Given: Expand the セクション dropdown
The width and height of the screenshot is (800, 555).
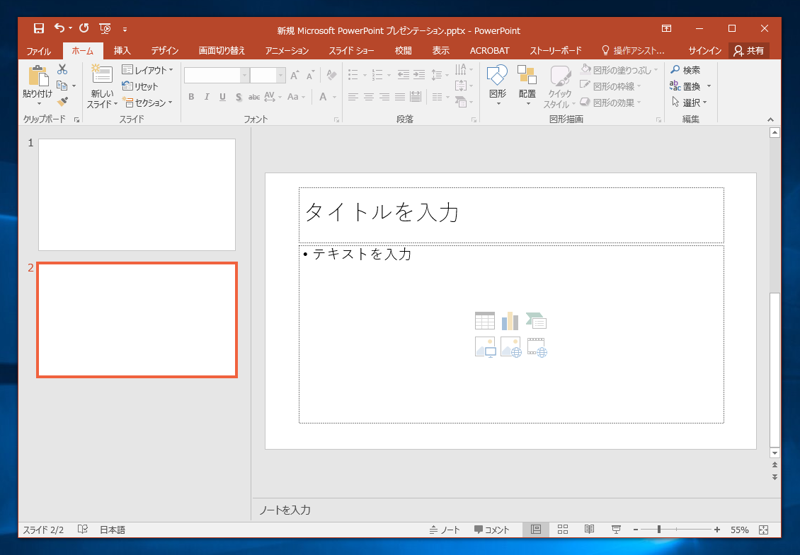Looking at the screenshot, I should (x=148, y=102).
